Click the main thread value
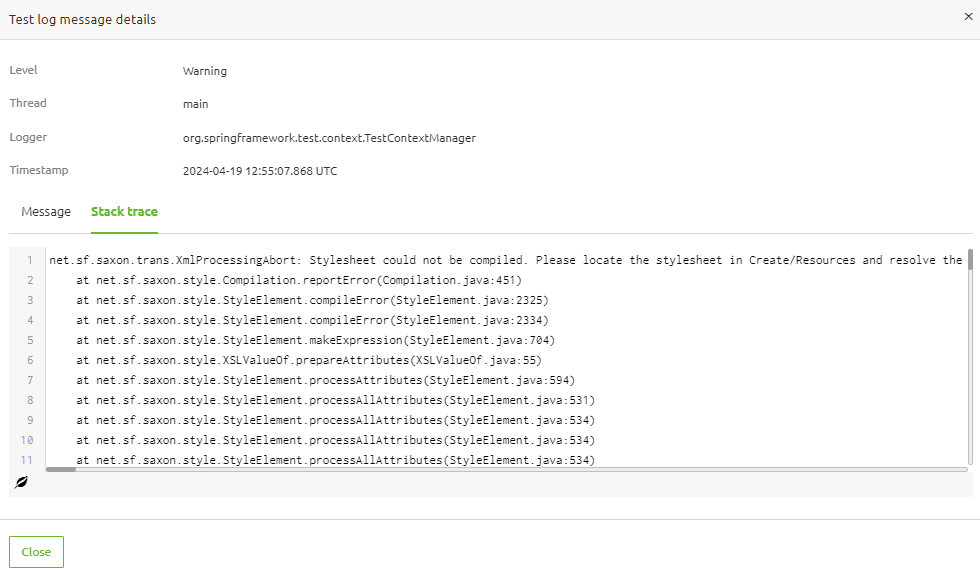980x582 pixels. (x=195, y=104)
